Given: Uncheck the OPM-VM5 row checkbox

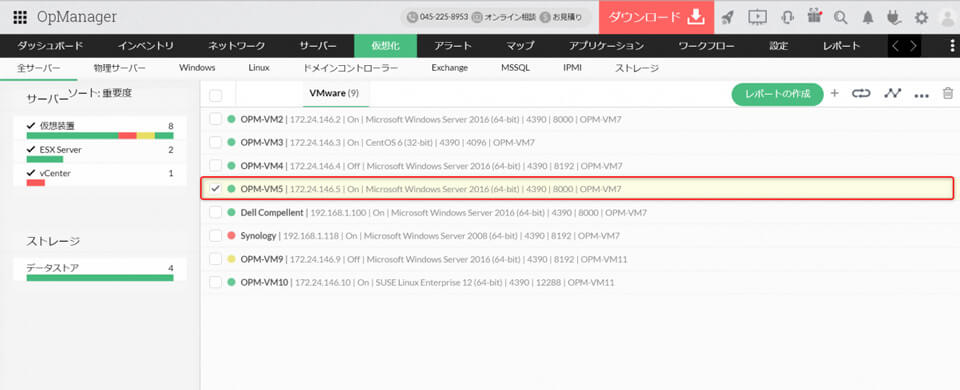Looking at the screenshot, I should 216,189.
